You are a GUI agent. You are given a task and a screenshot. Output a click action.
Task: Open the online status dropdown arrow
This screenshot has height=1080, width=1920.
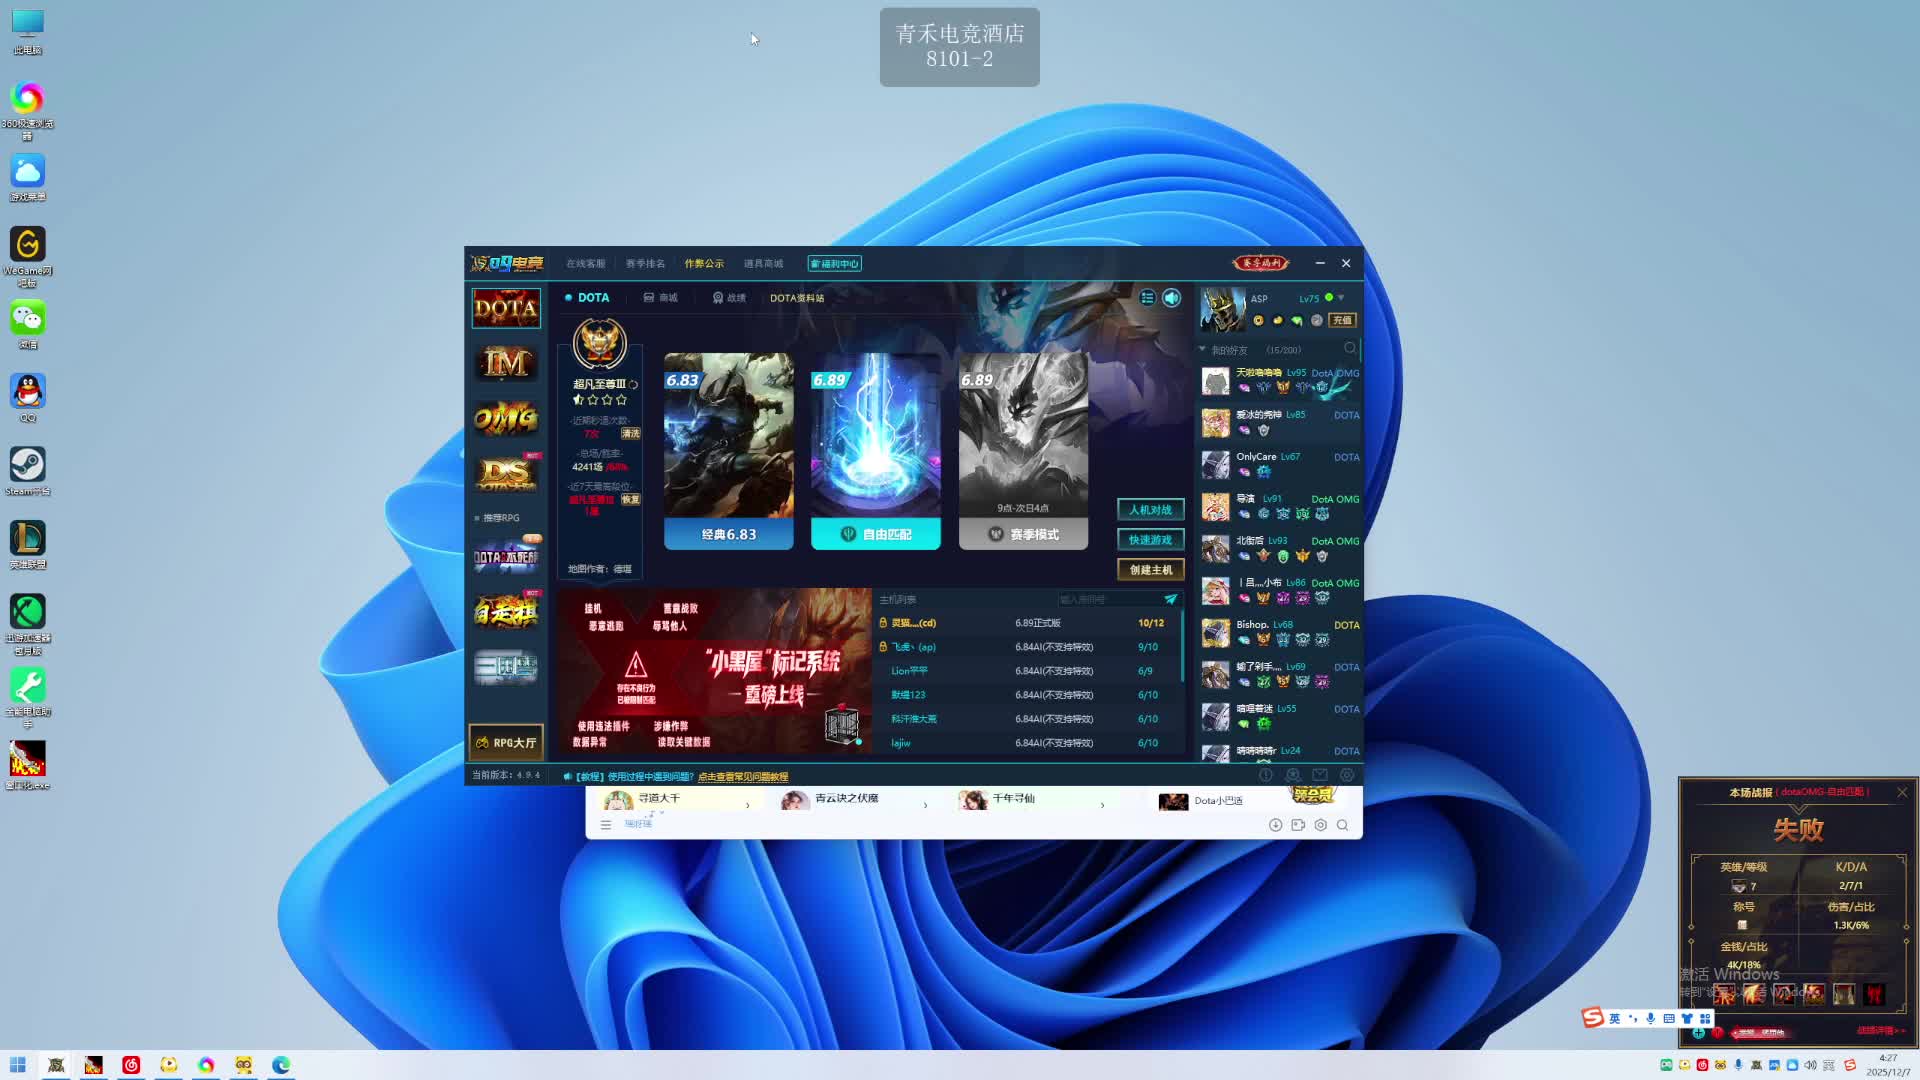coord(1341,298)
